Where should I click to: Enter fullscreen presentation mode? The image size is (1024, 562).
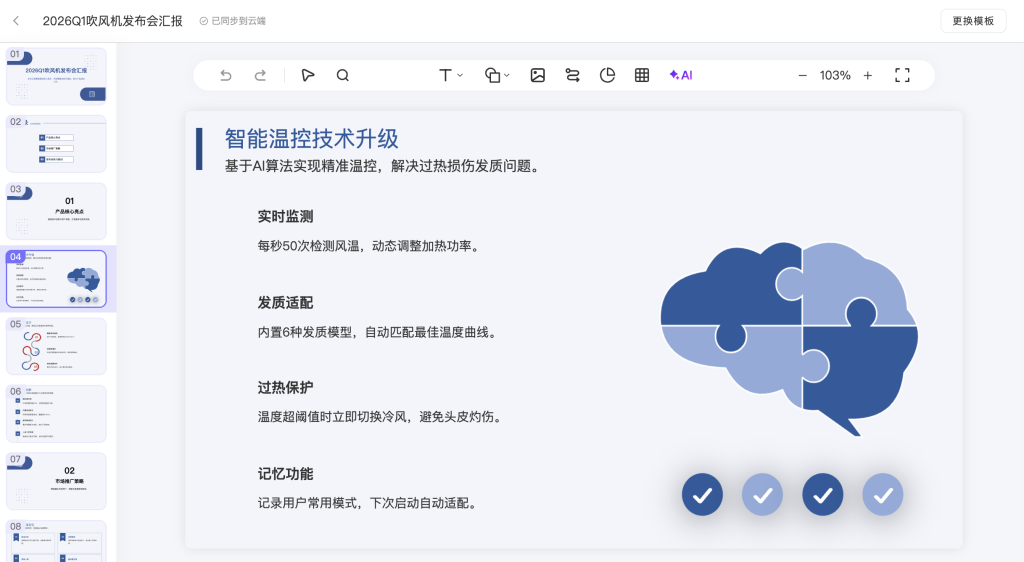click(902, 75)
